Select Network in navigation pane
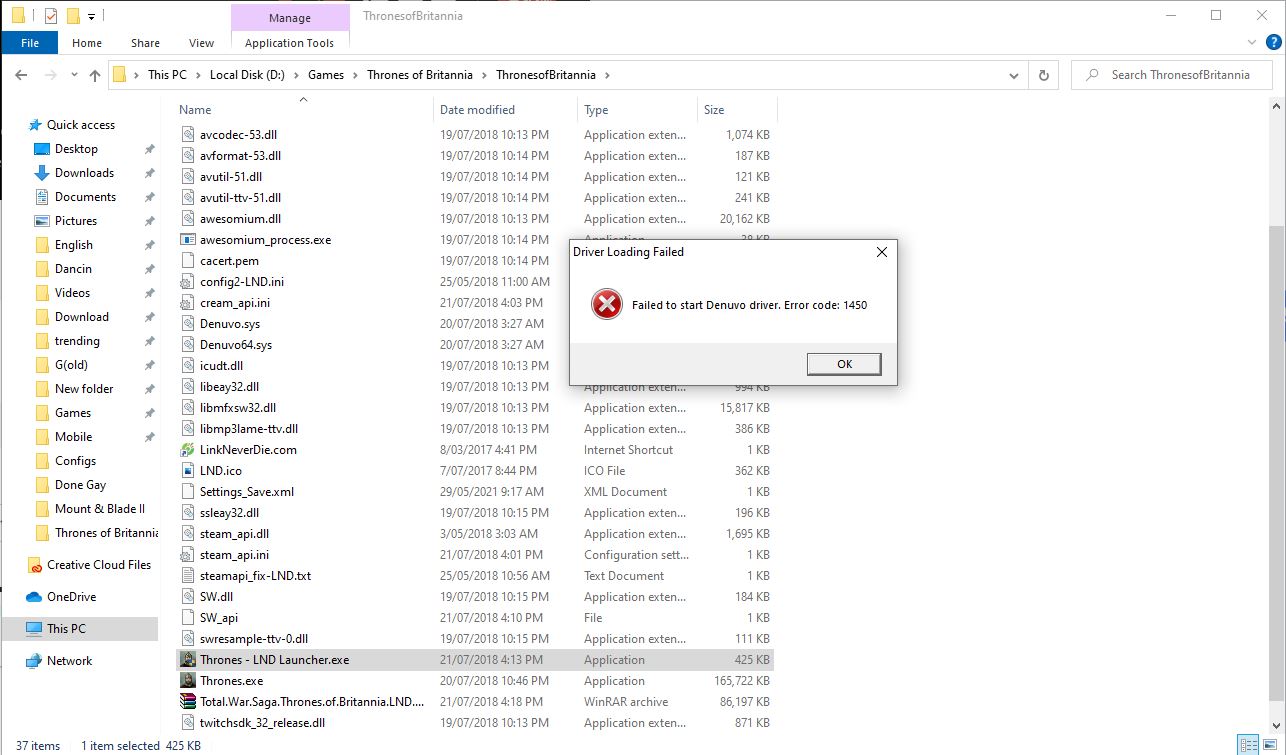1286x755 pixels. click(69, 661)
